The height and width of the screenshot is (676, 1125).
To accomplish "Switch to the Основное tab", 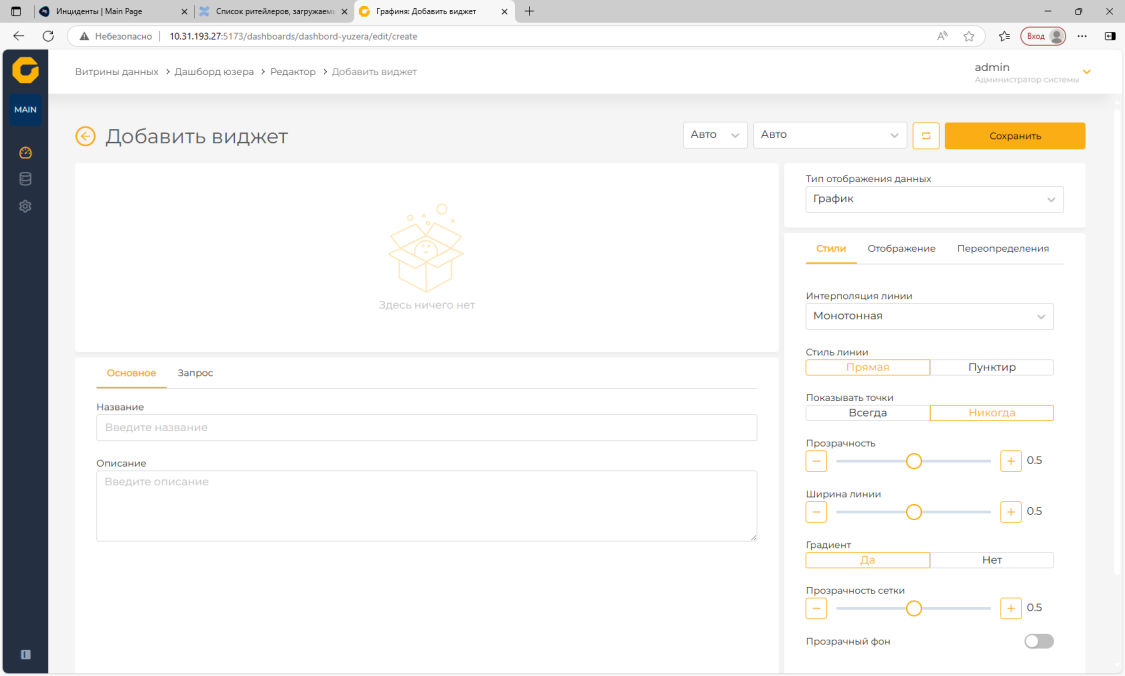I will 131,373.
